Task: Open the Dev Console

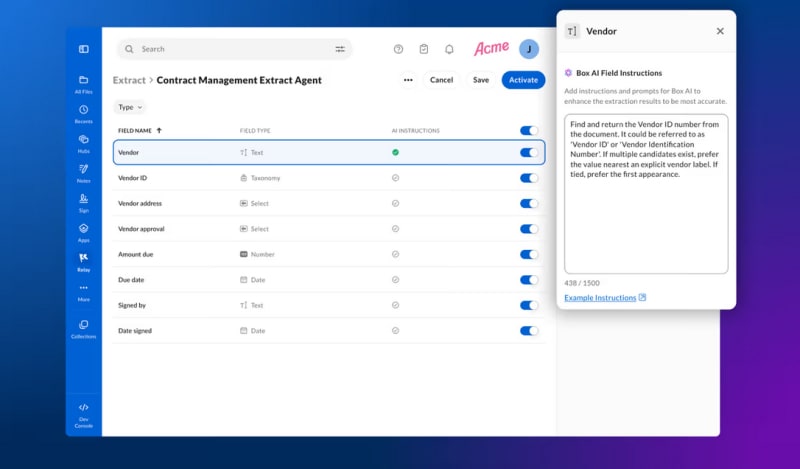Action: click(x=84, y=411)
